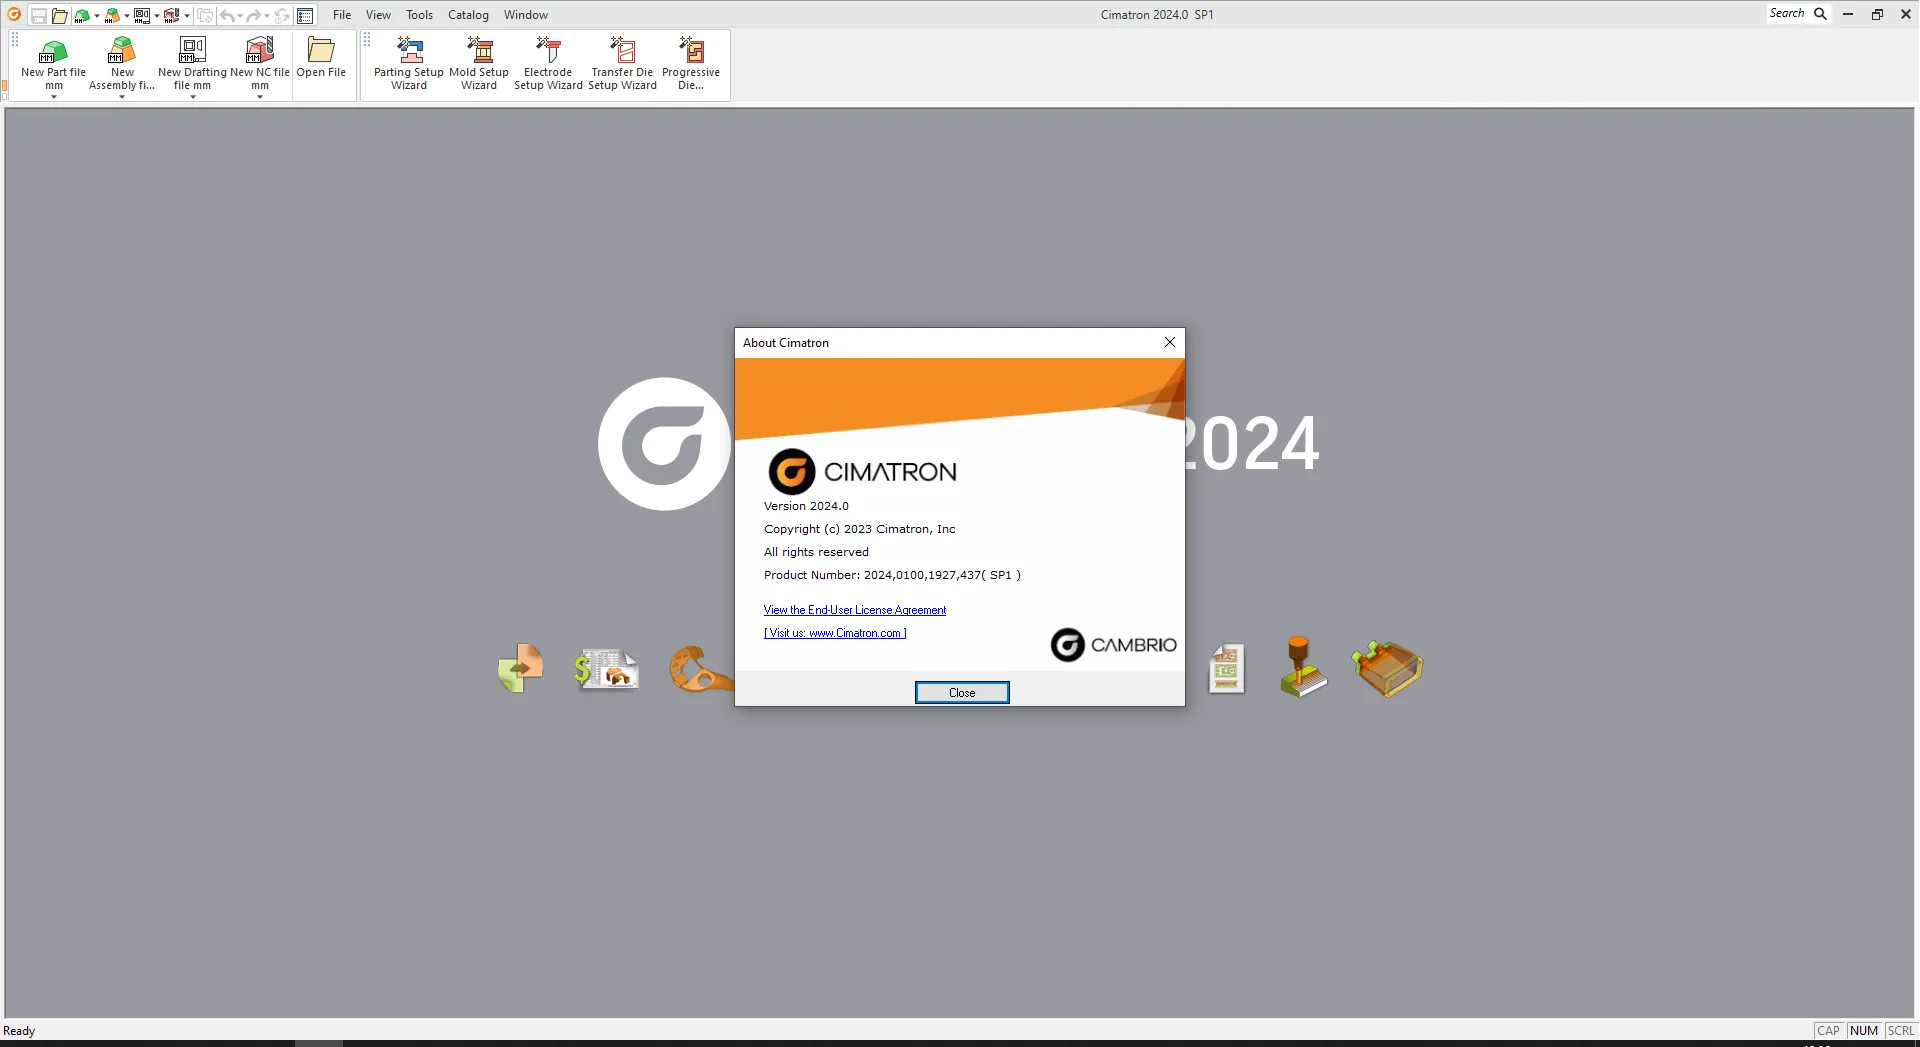Screen dimensions: 1920x1047
Task: Expand dropdown arrow beside small New Part icon
Action: [x=96, y=16]
